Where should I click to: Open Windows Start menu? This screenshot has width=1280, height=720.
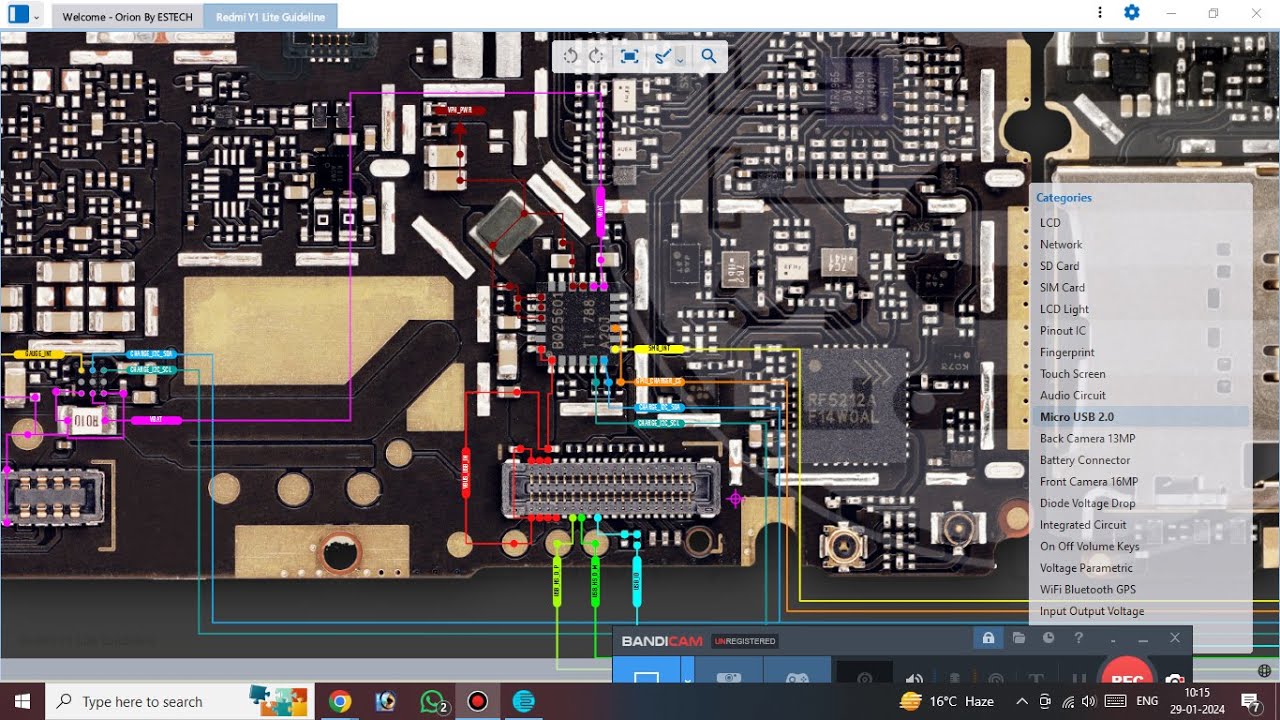(22, 702)
